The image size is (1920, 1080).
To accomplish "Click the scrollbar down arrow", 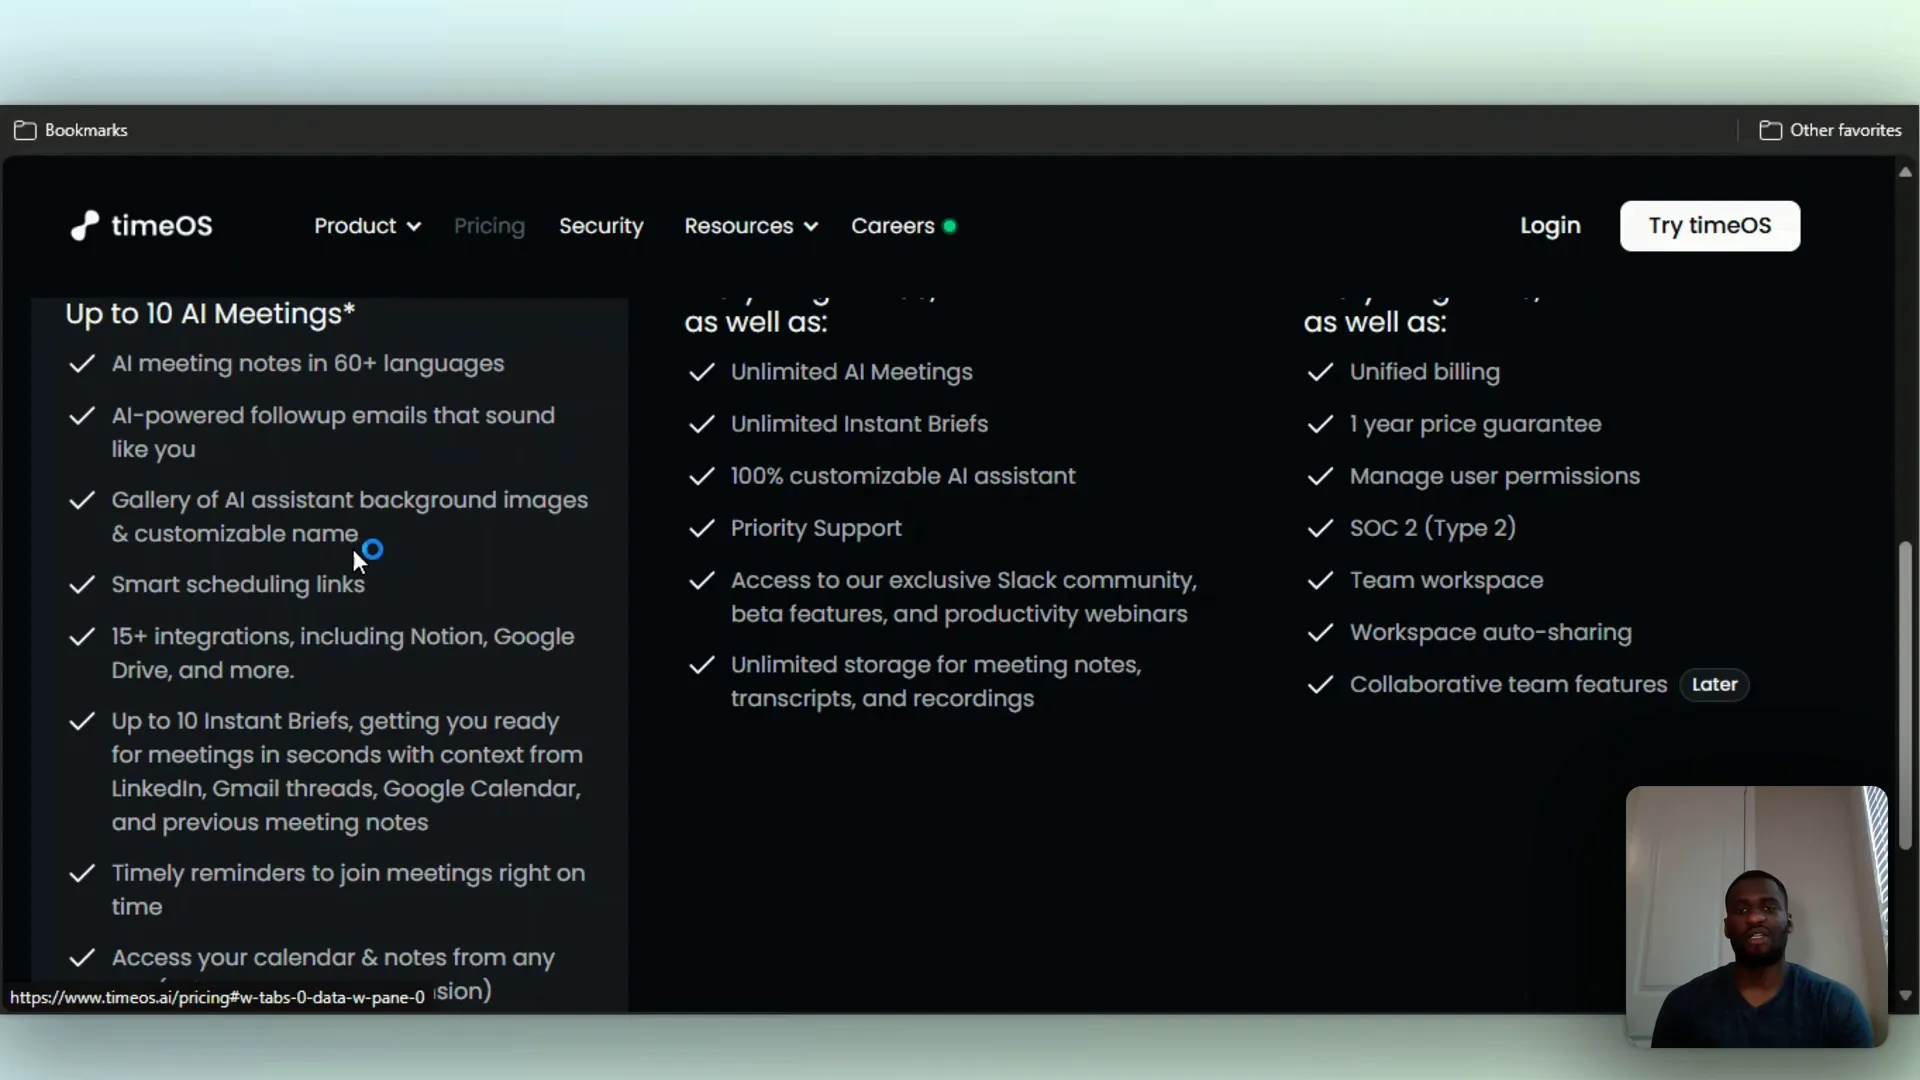I will tap(1905, 996).
